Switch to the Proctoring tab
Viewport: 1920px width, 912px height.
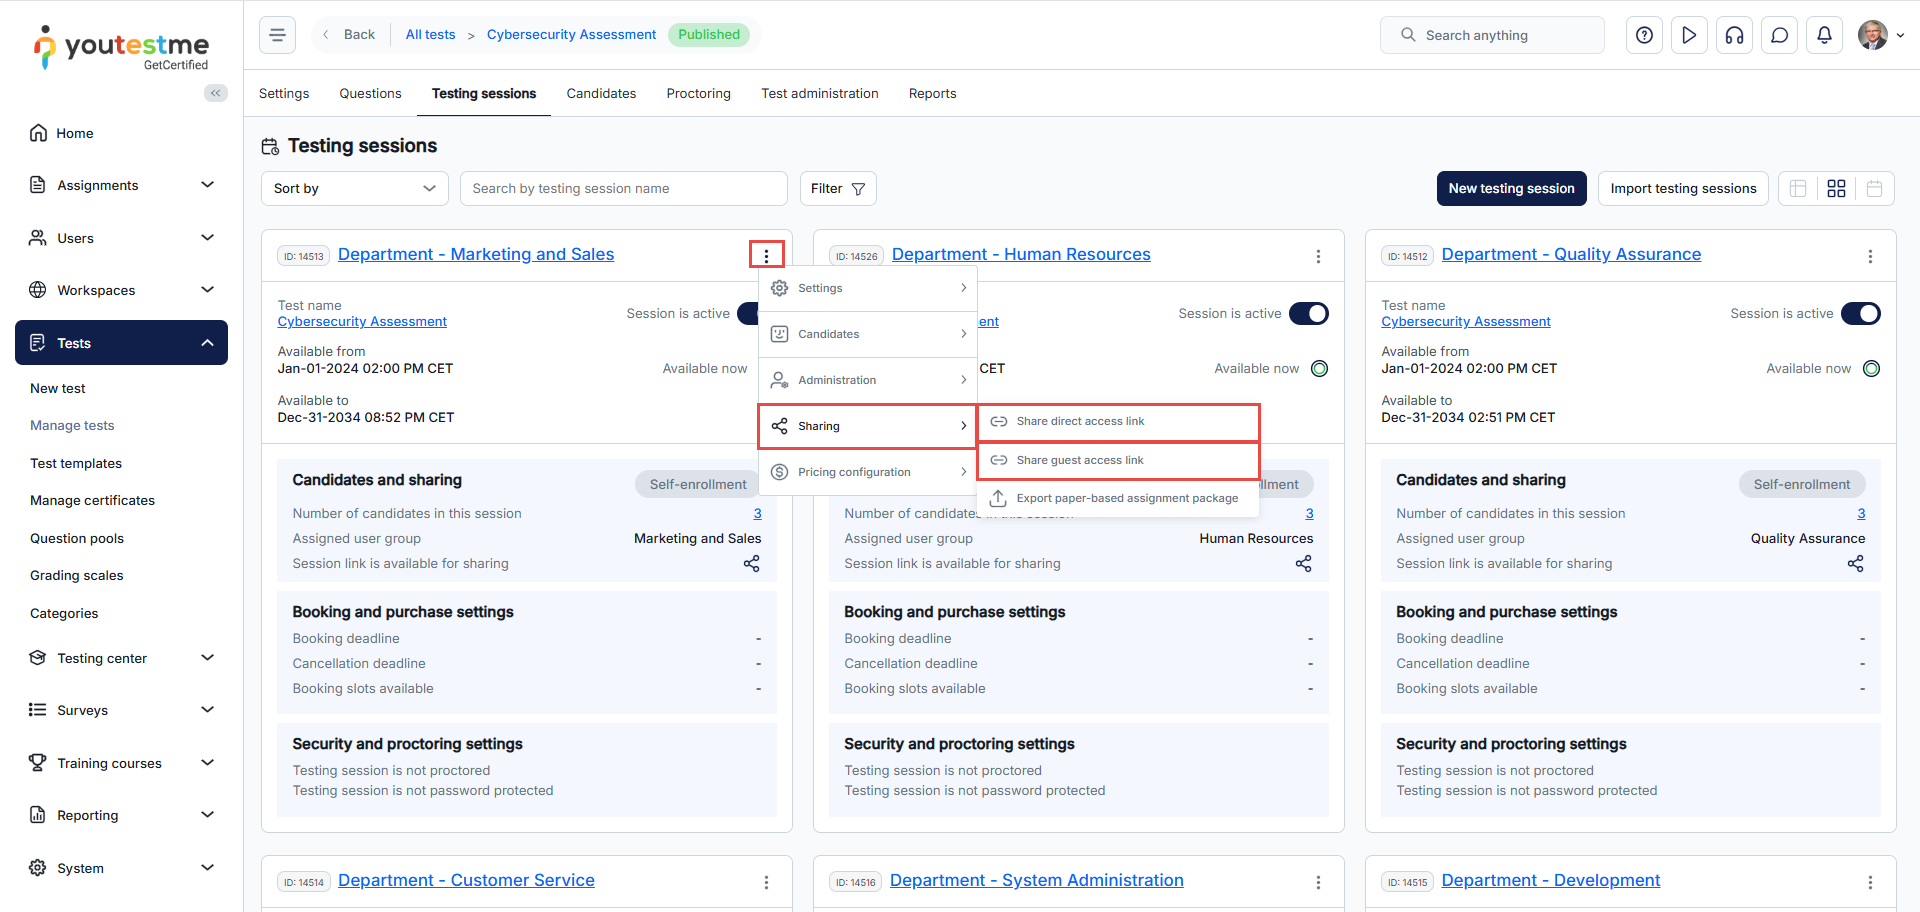point(698,94)
